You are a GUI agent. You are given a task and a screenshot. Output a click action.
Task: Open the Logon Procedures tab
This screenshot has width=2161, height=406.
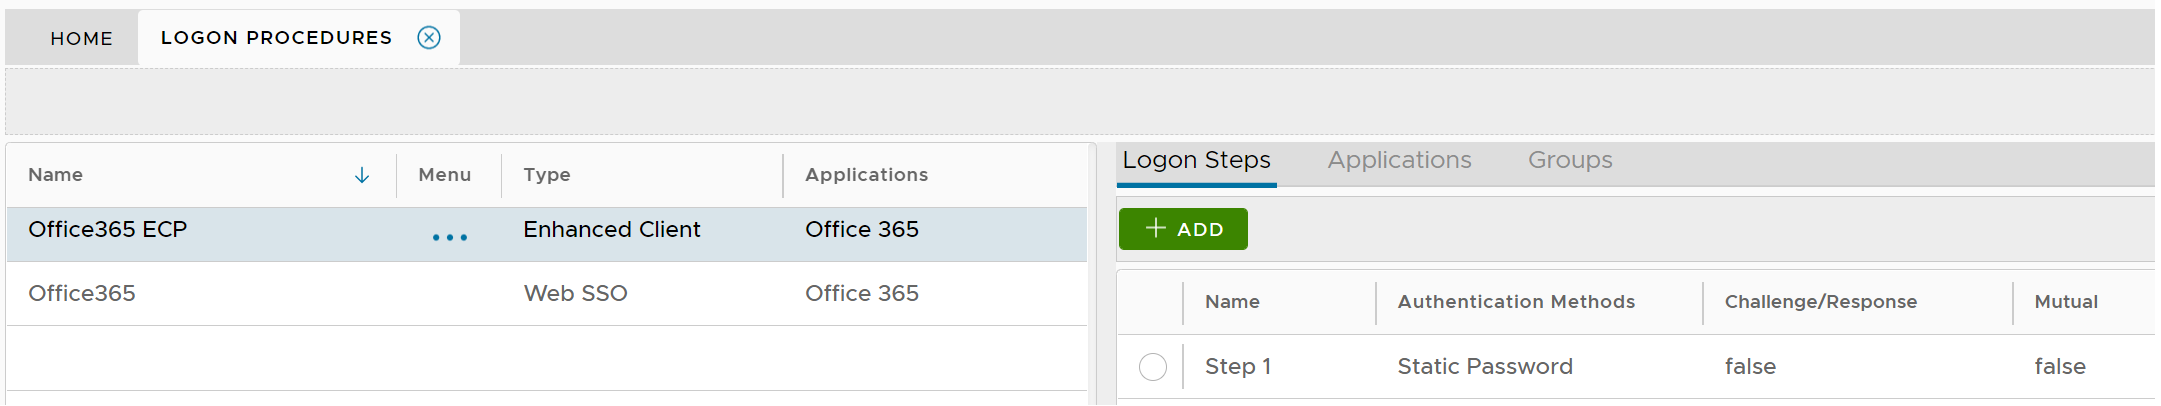pyautogui.click(x=276, y=38)
